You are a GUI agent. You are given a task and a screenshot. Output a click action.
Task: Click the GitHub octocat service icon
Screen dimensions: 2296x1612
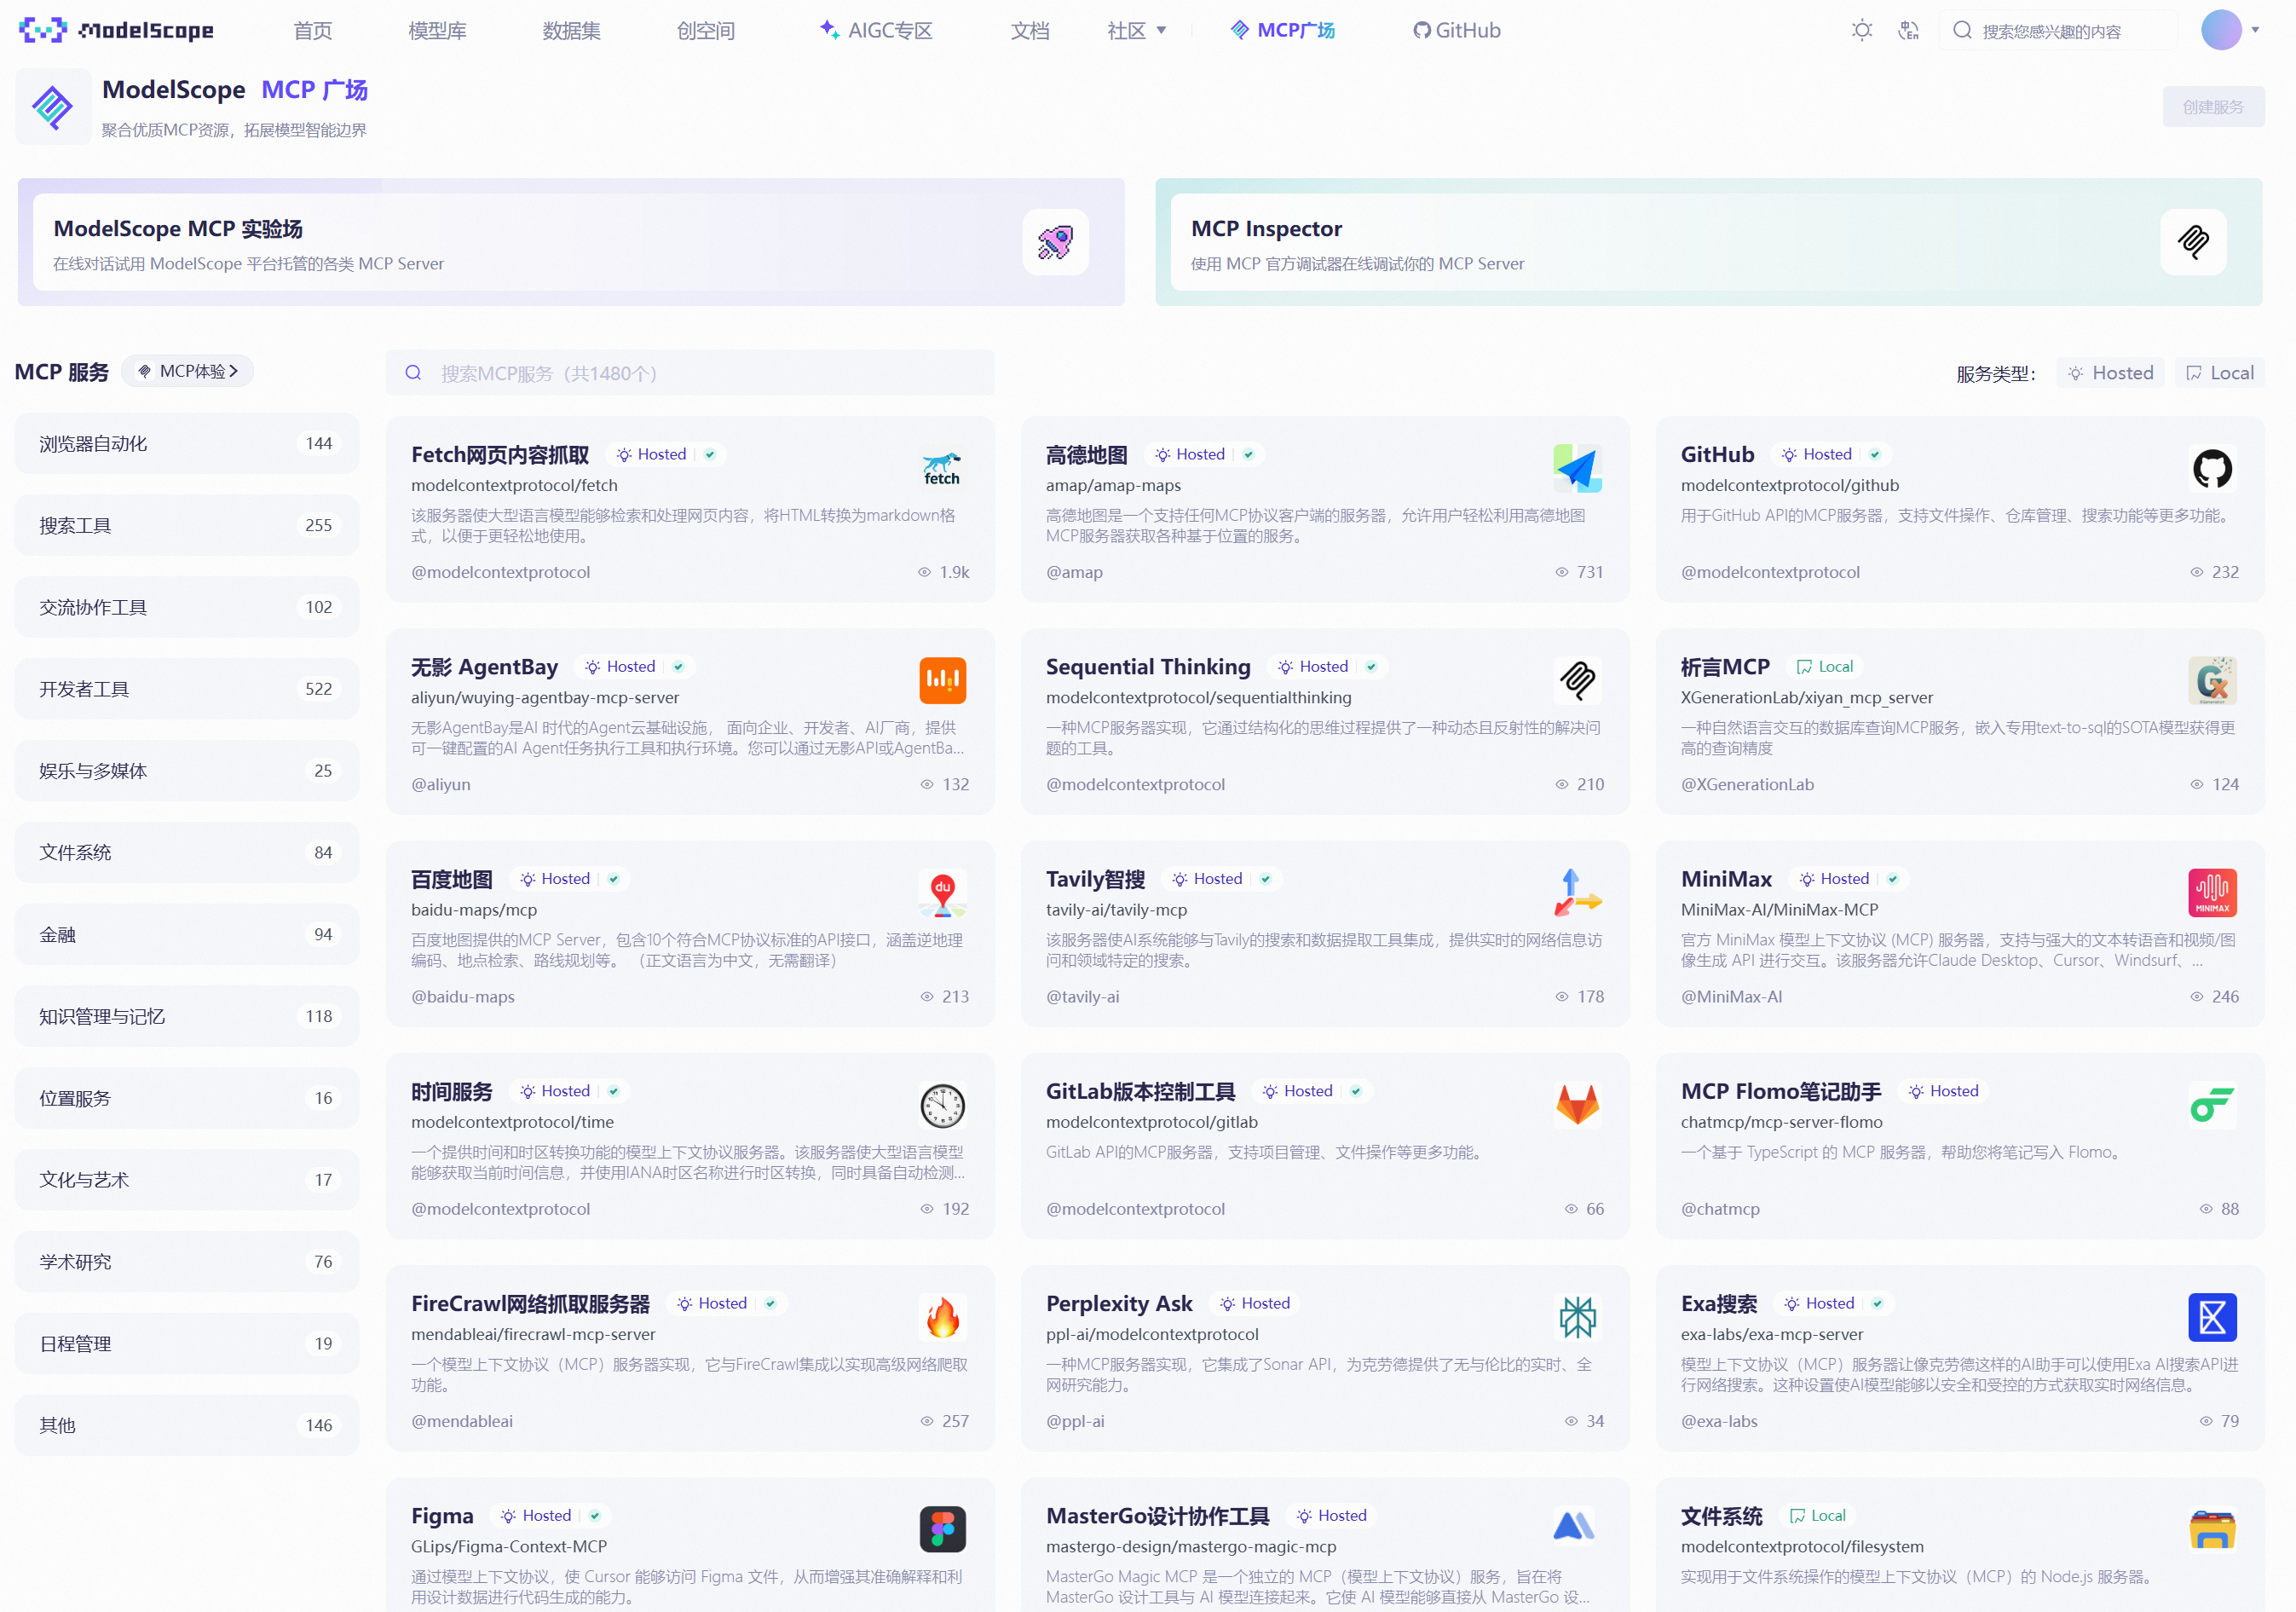pyautogui.click(x=2211, y=468)
